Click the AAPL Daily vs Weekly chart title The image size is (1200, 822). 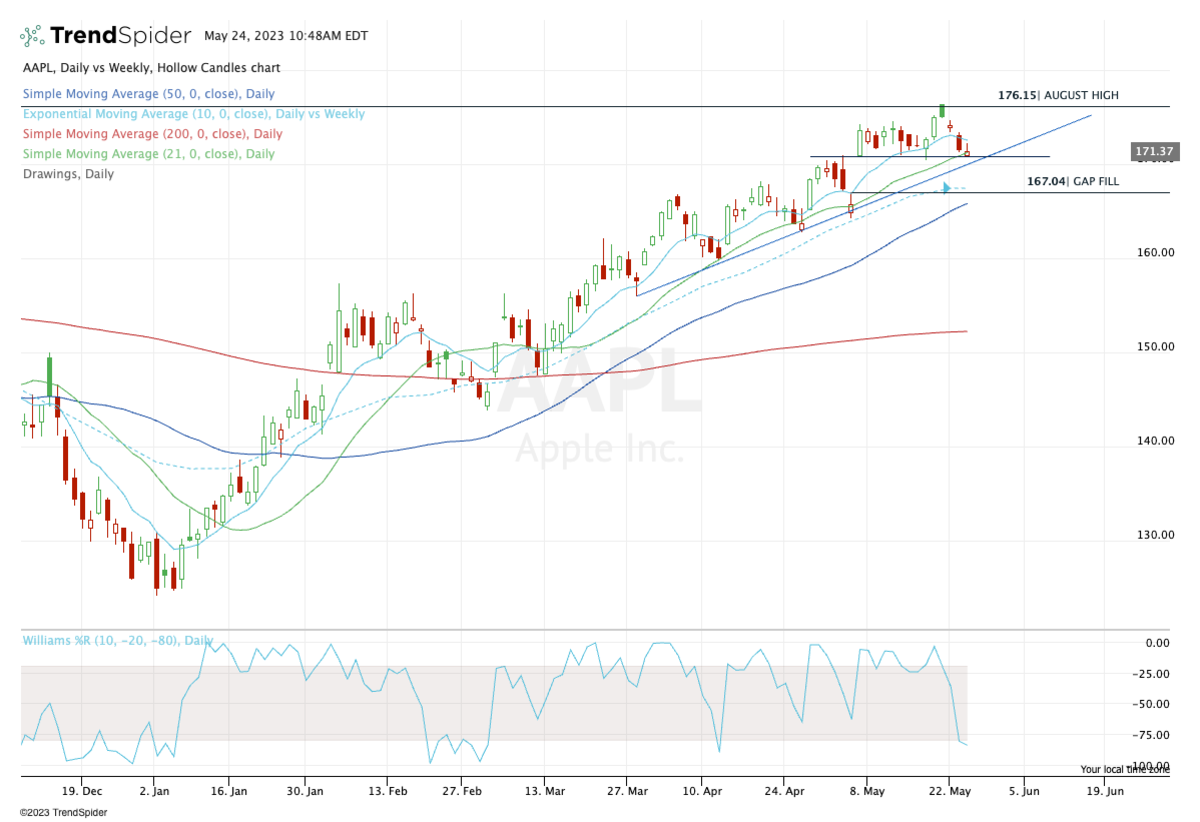(151, 68)
